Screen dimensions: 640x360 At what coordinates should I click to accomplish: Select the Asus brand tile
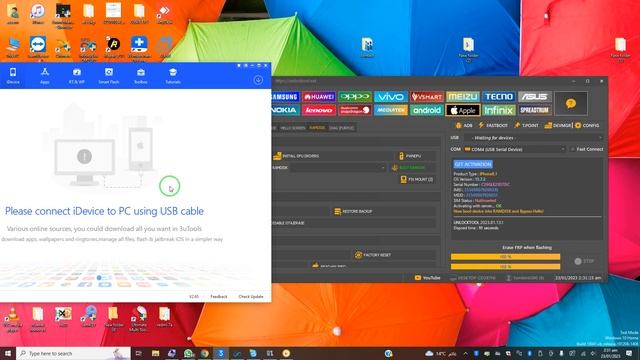(535, 97)
